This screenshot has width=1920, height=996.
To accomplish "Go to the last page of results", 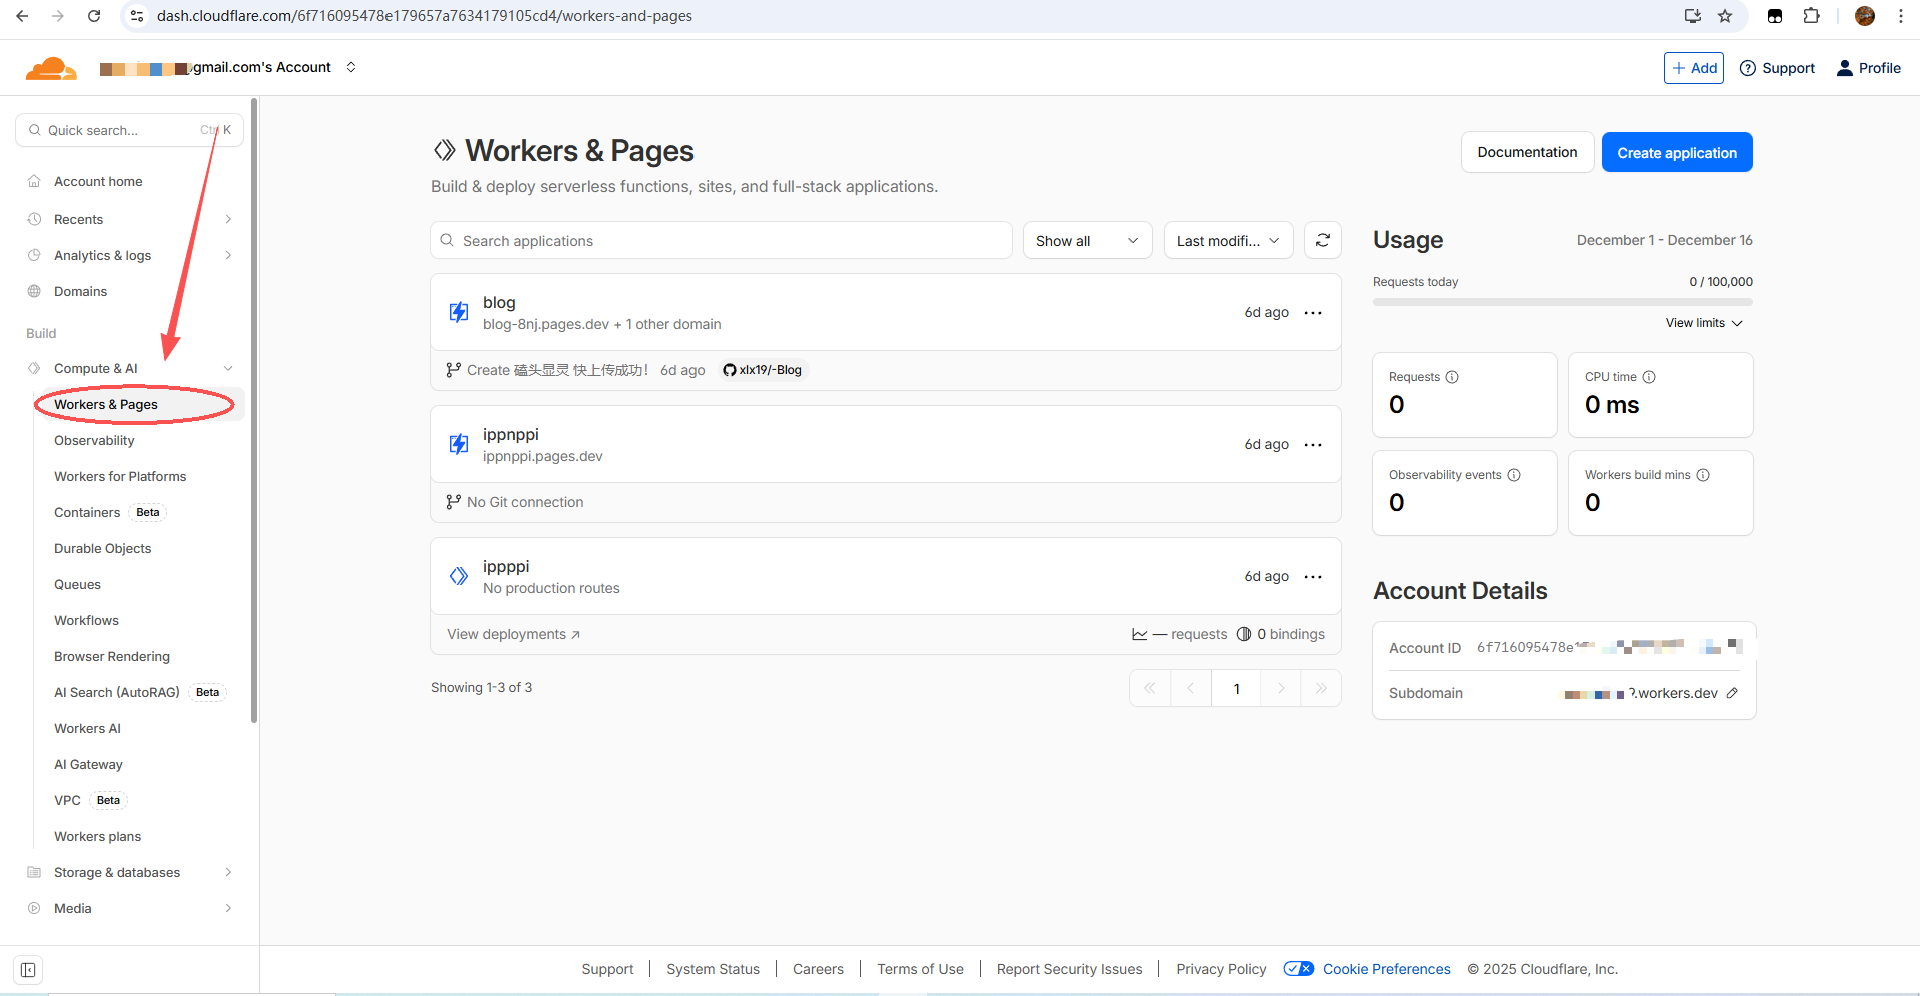I will (1321, 688).
